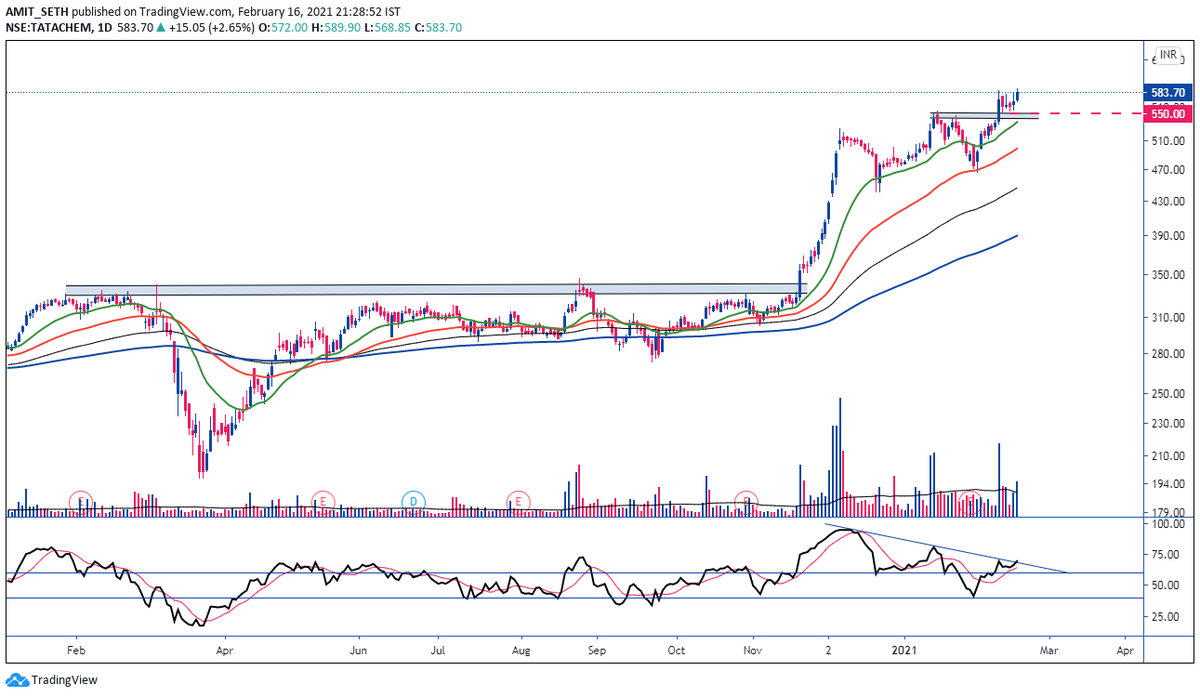Image resolution: width=1200 pixels, height=697 pixels.
Task: Click the 350.00 price axis label
Action: [x=1167, y=274]
